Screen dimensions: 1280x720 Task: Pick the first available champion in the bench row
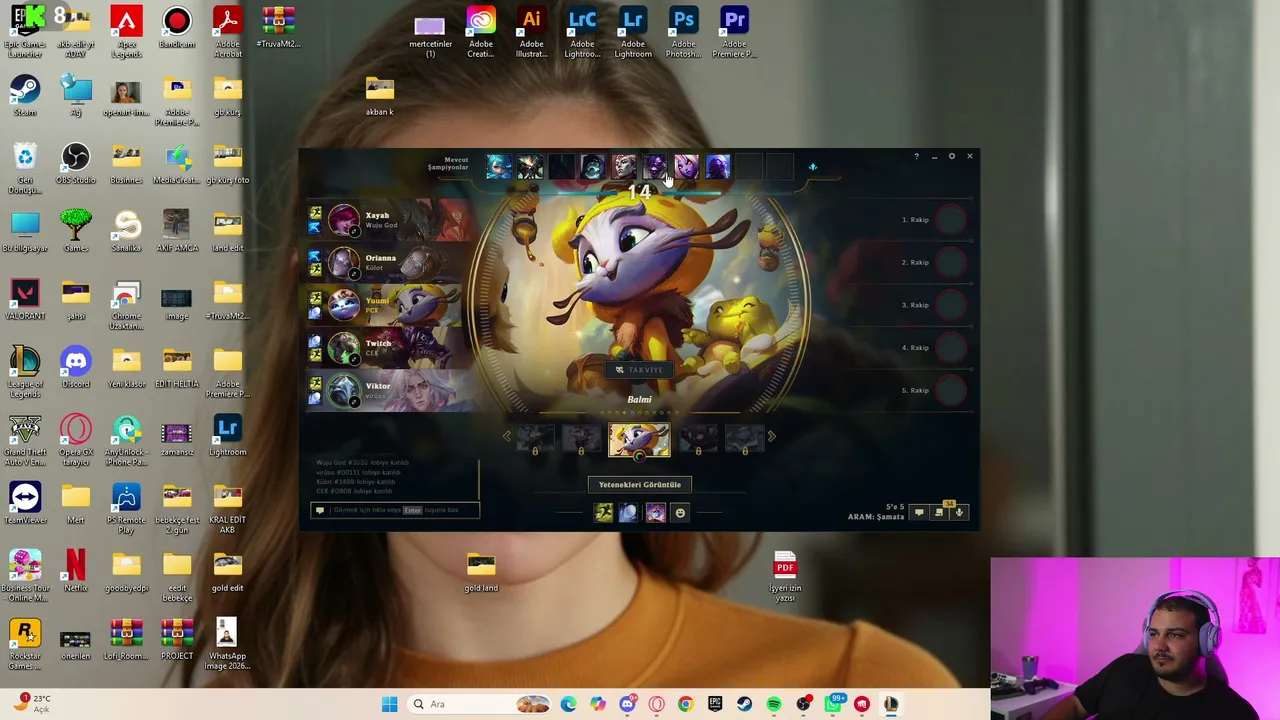coord(498,166)
